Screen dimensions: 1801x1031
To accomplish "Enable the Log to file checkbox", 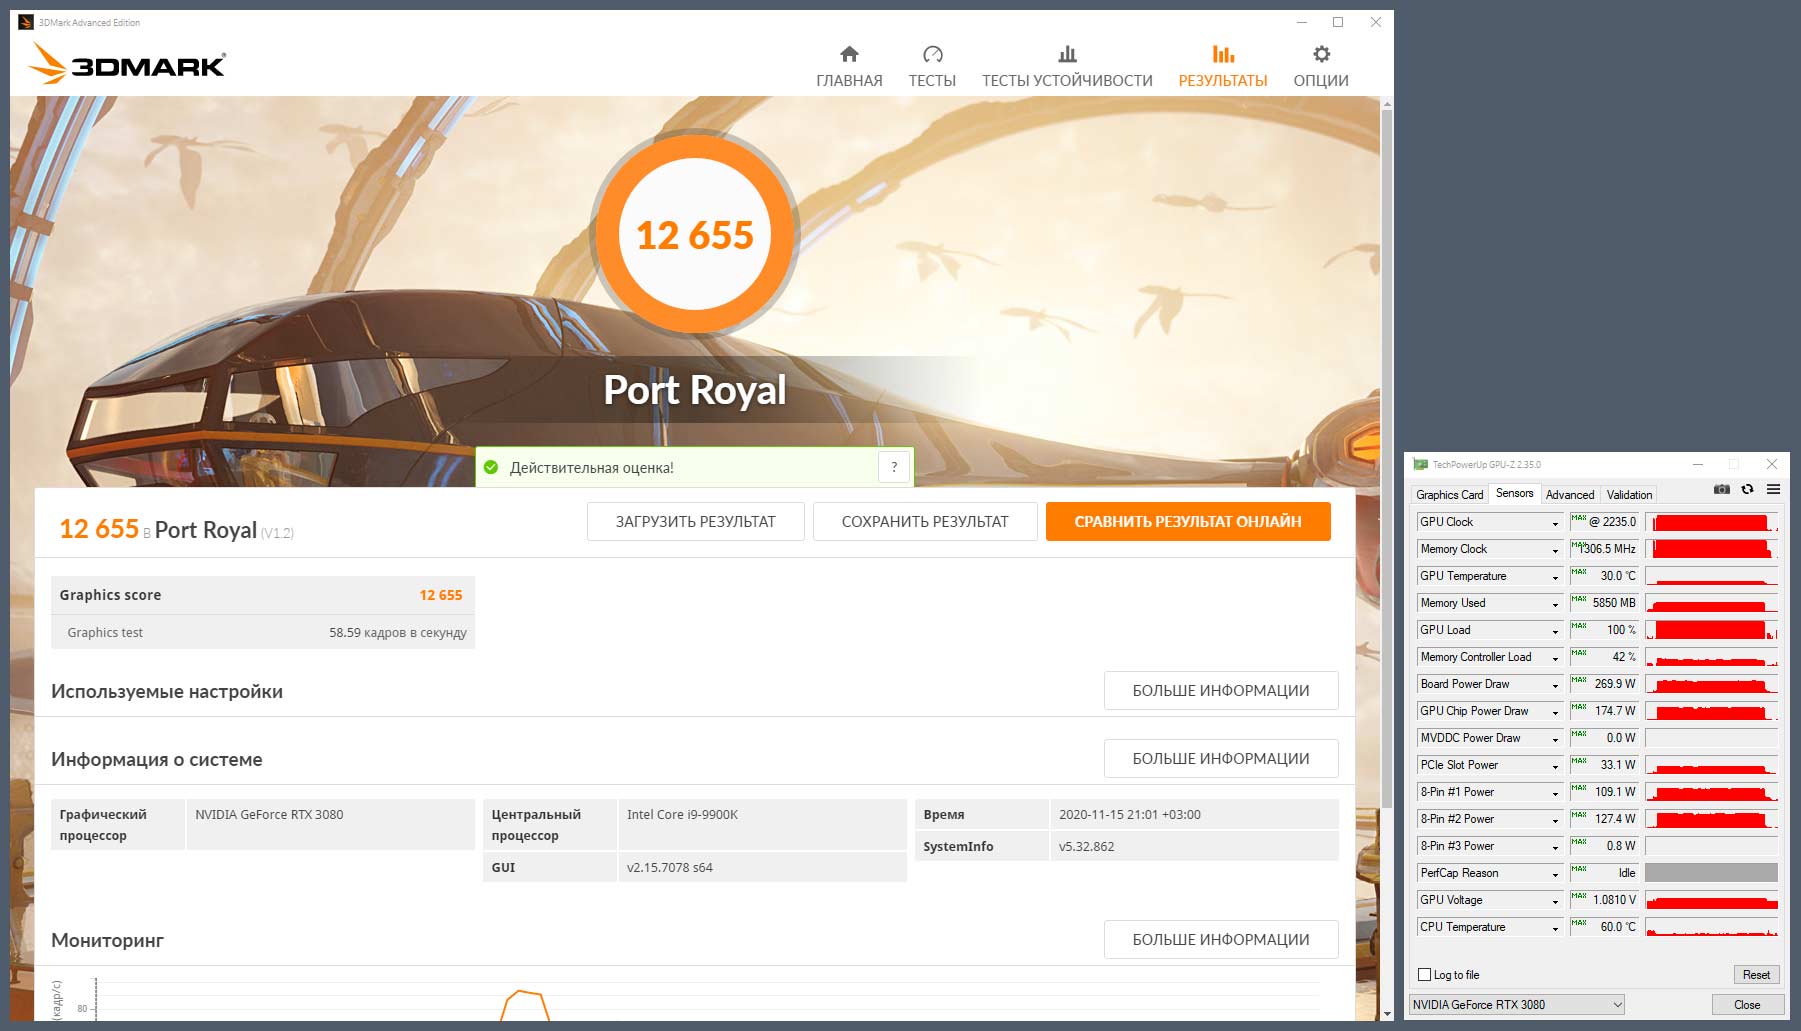I will [1425, 975].
